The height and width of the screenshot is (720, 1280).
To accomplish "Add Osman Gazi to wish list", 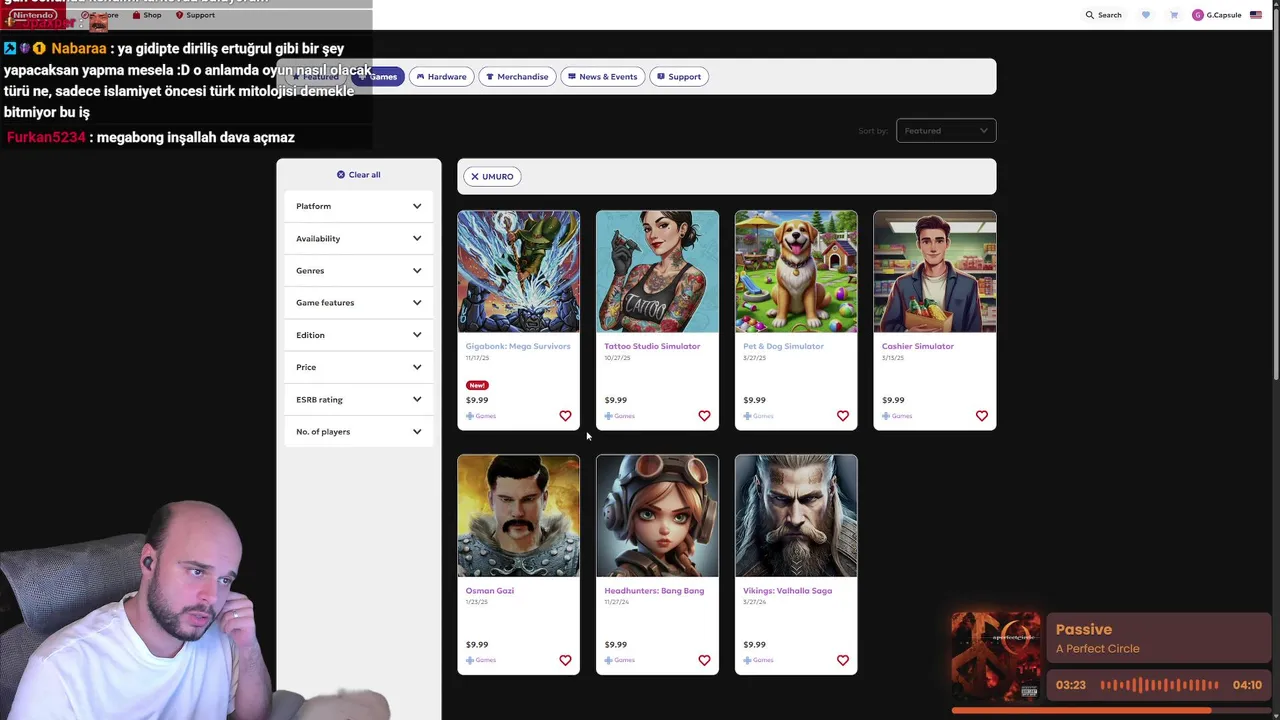I will point(565,660).
